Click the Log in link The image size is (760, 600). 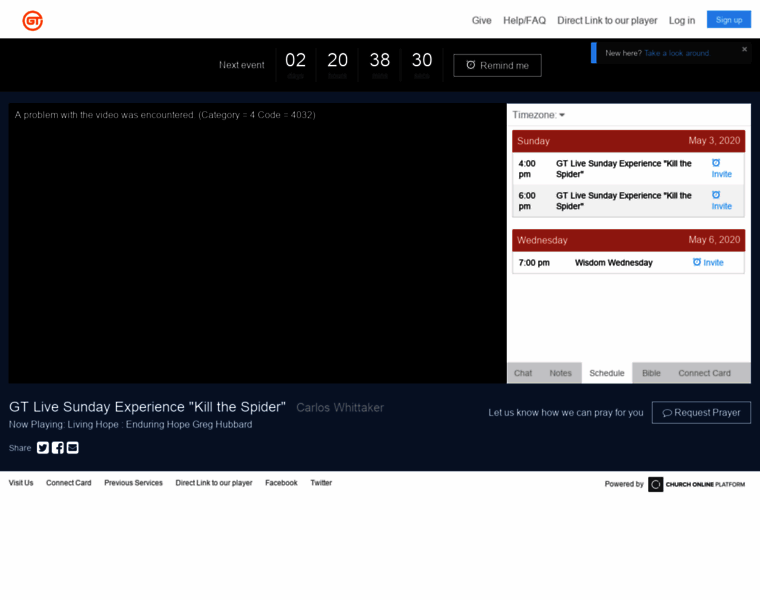click(681, 20)
